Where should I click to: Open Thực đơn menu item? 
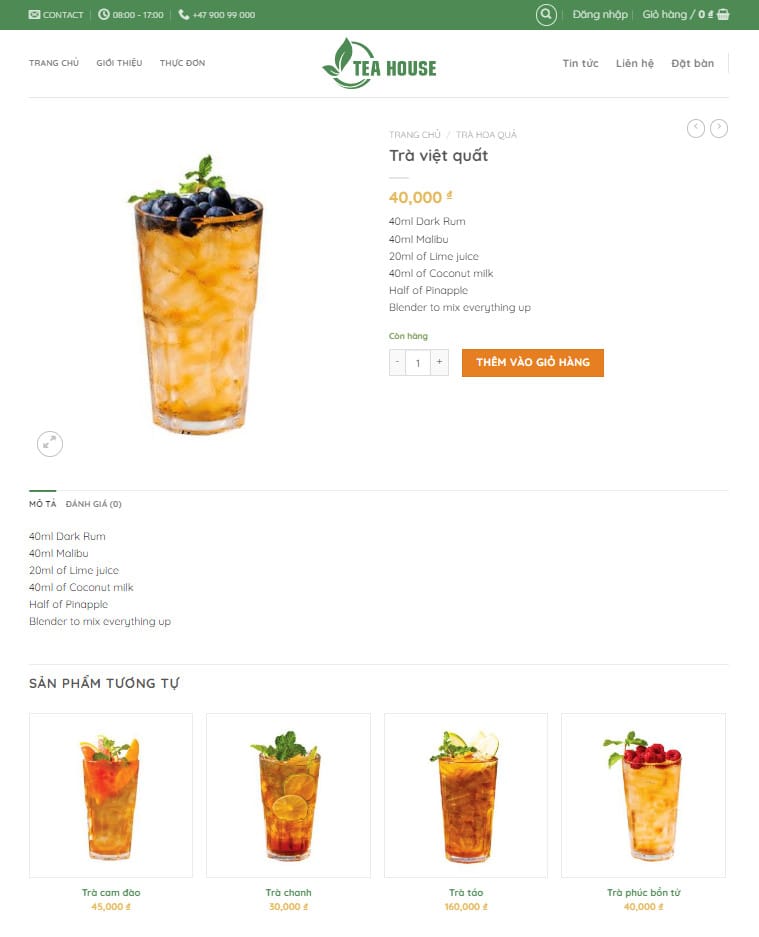pyautogui.click(x=182, y=63)
